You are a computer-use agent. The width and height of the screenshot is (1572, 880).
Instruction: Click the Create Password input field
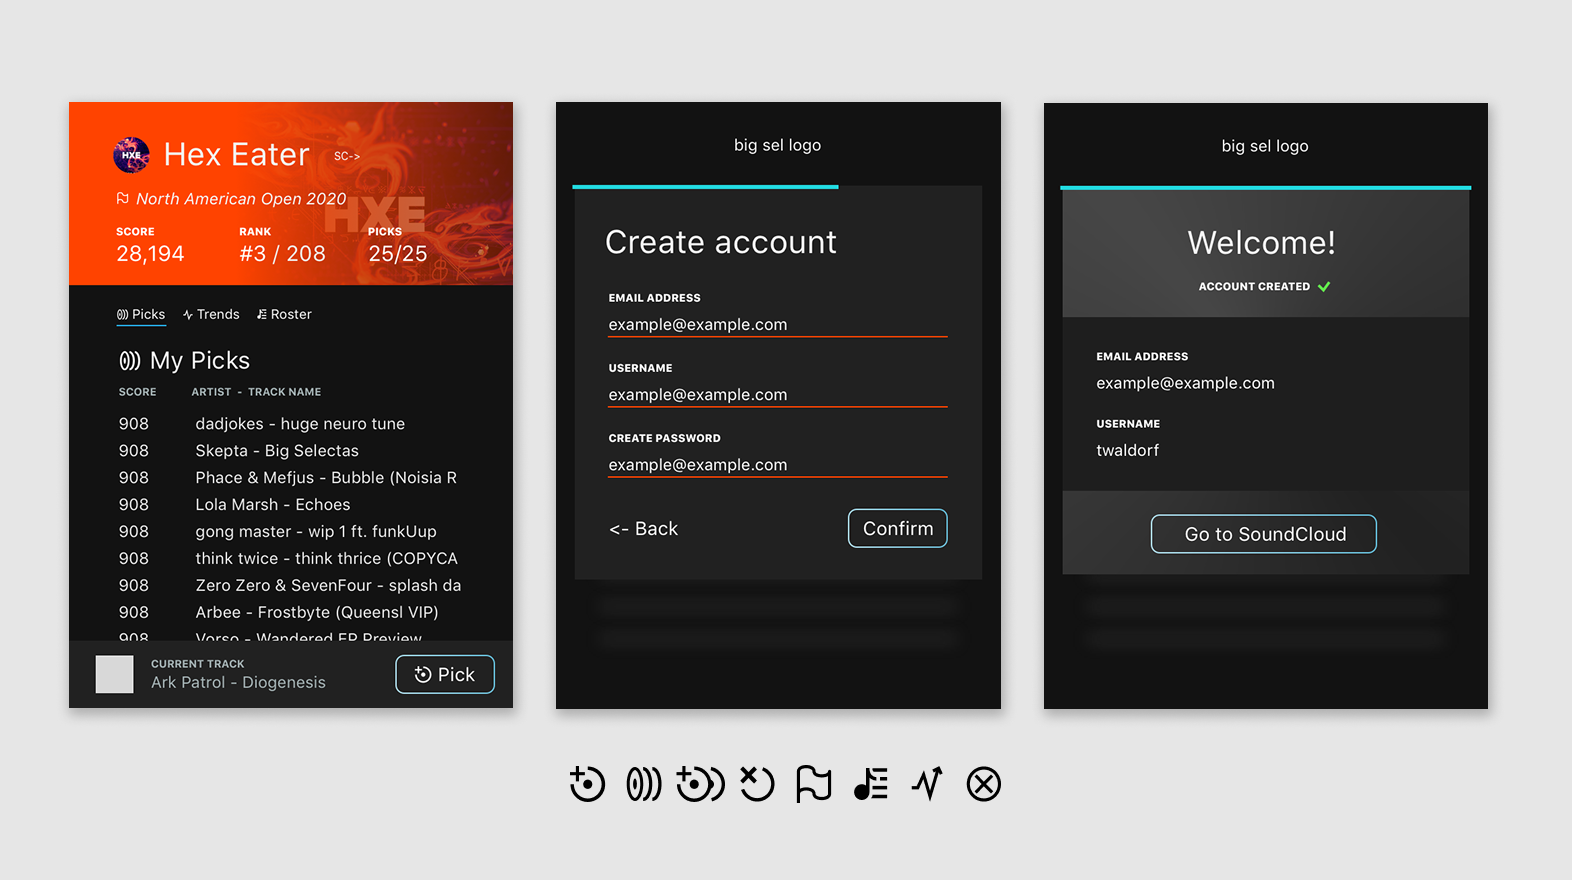coord(777,464)
